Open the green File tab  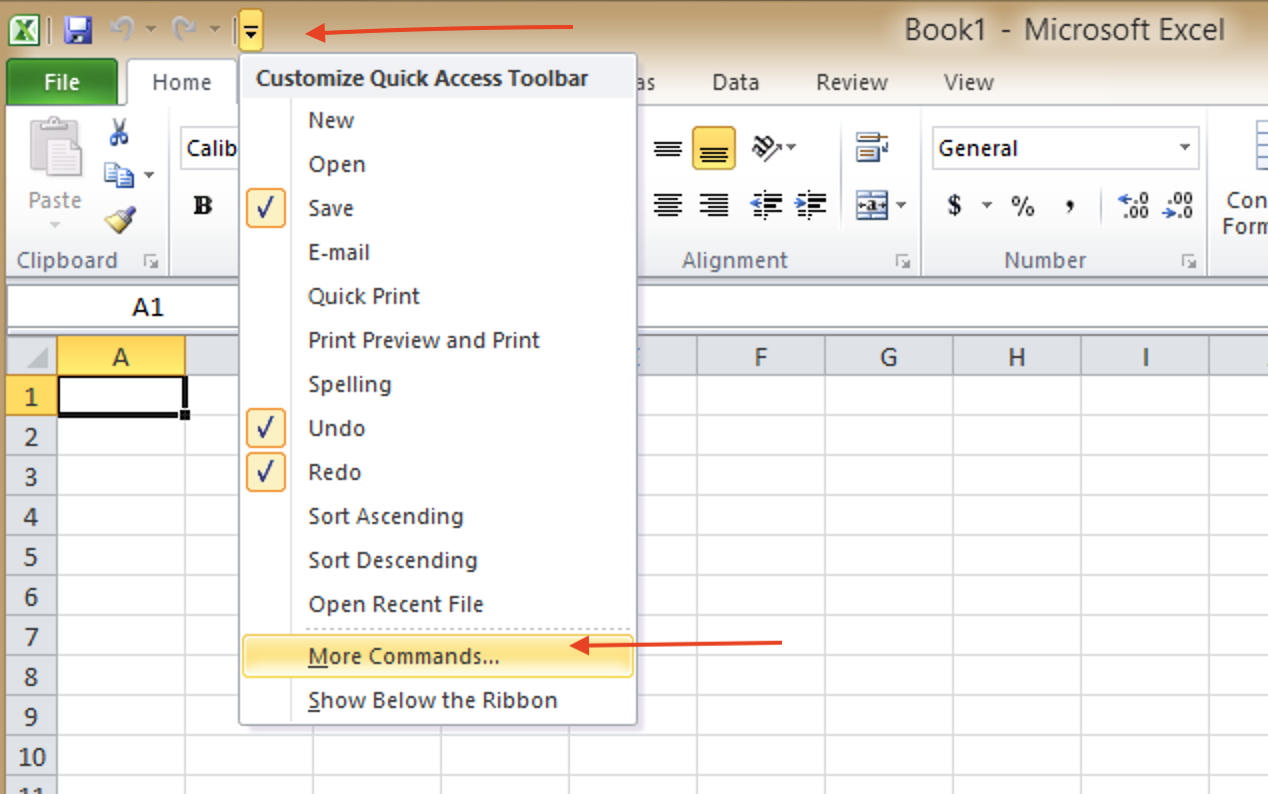point(62,83)
